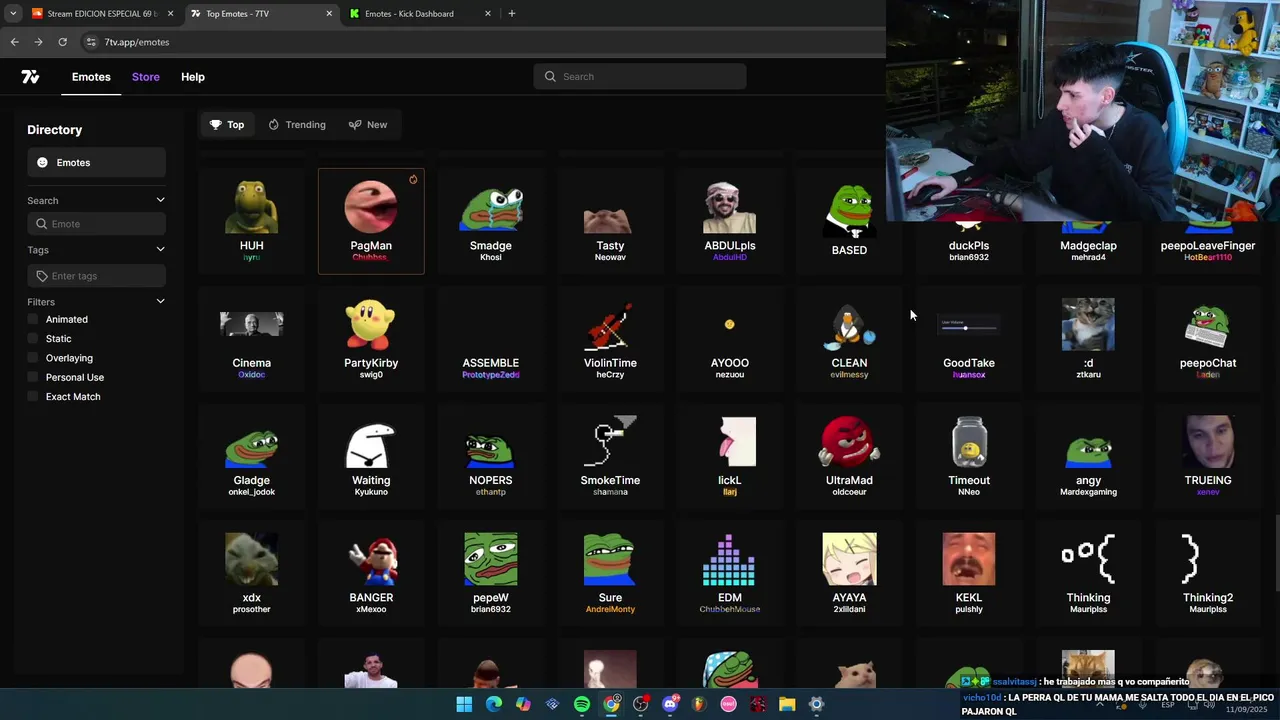Open the BANGER Mario emote

(371, 573)
